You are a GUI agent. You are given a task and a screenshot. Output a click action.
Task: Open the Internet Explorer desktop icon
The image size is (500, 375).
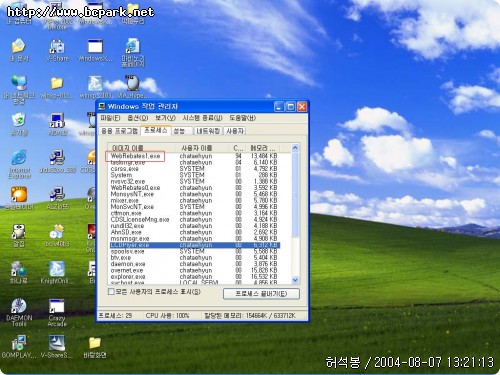(x=19, y=164)
